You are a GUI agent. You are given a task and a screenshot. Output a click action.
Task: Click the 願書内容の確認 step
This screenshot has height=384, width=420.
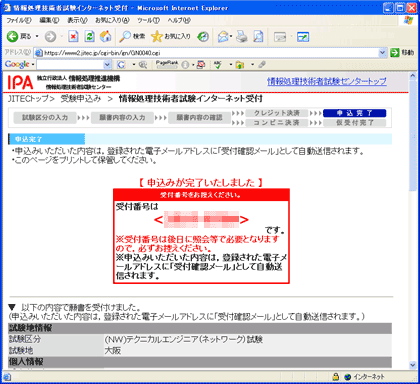click(199, 117)
